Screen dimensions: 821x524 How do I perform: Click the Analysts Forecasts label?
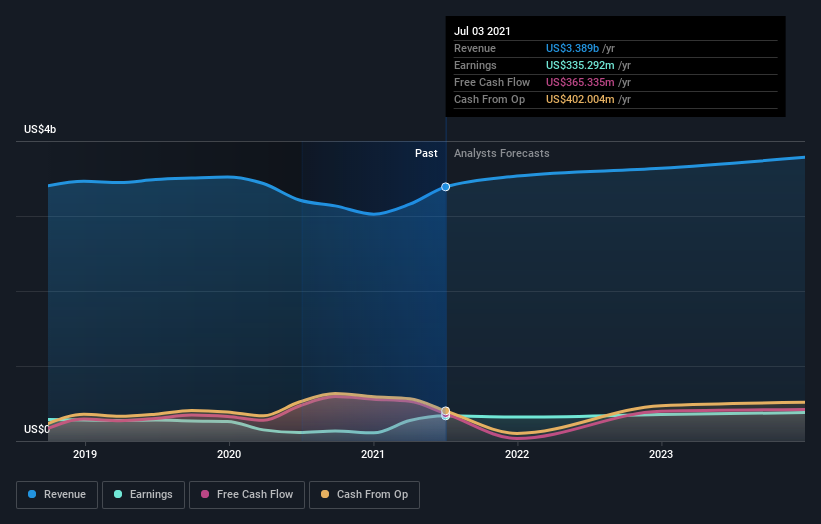(502, 153)
